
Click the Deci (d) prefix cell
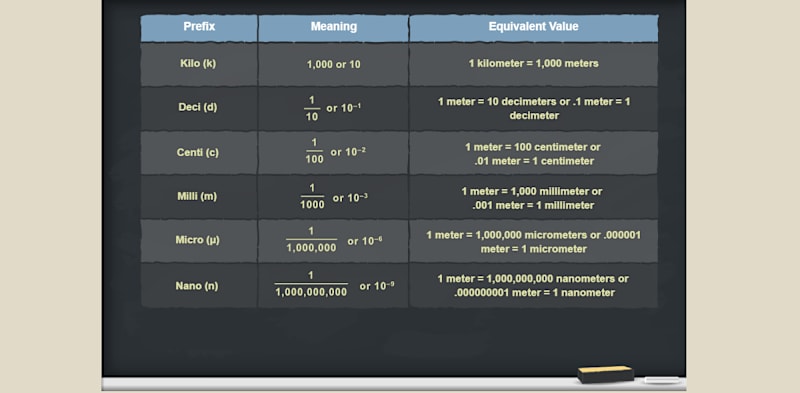tap(199, 108)
